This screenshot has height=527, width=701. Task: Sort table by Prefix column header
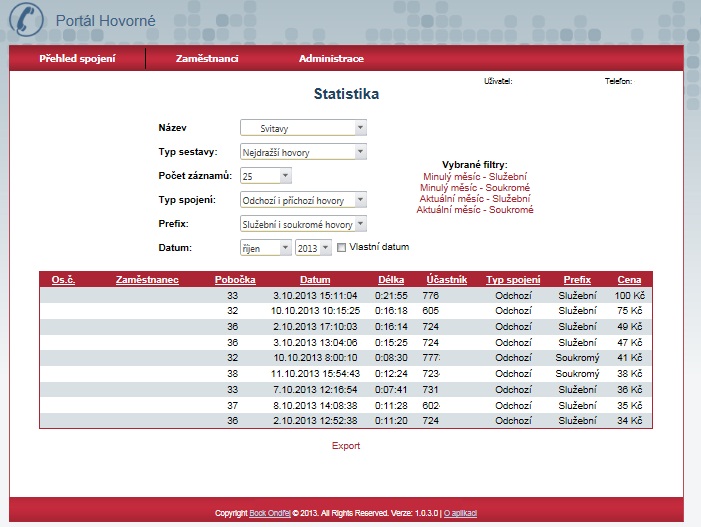[577, 280]
